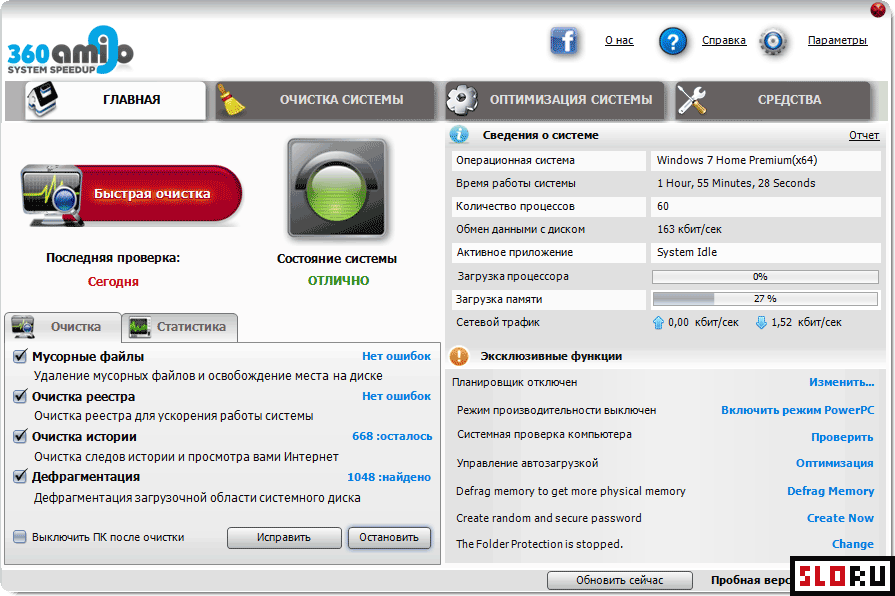895x596 pixels.
Task: Click the wrench and screwdriver tools icon
Action: point(692,100)
